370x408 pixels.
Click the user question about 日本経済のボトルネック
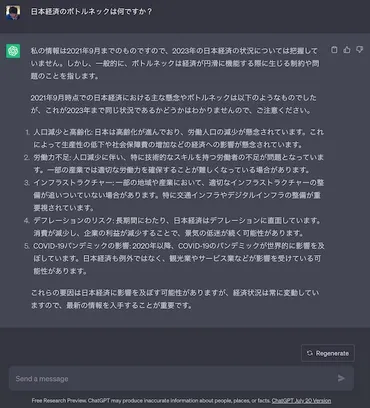coord(91,12)
